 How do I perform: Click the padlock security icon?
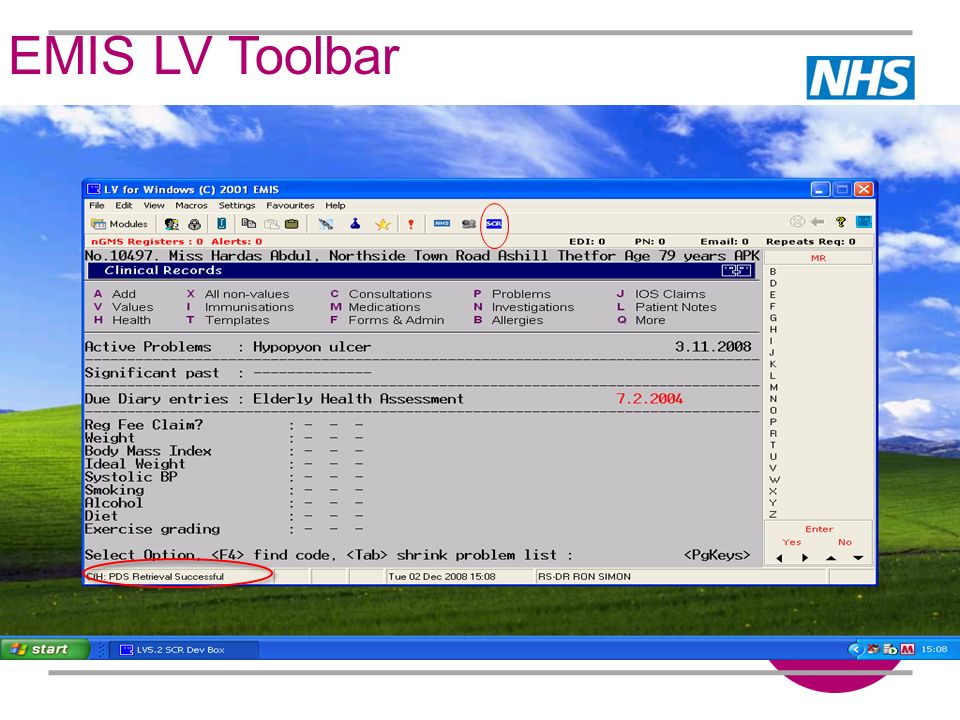tap(195, 224)
